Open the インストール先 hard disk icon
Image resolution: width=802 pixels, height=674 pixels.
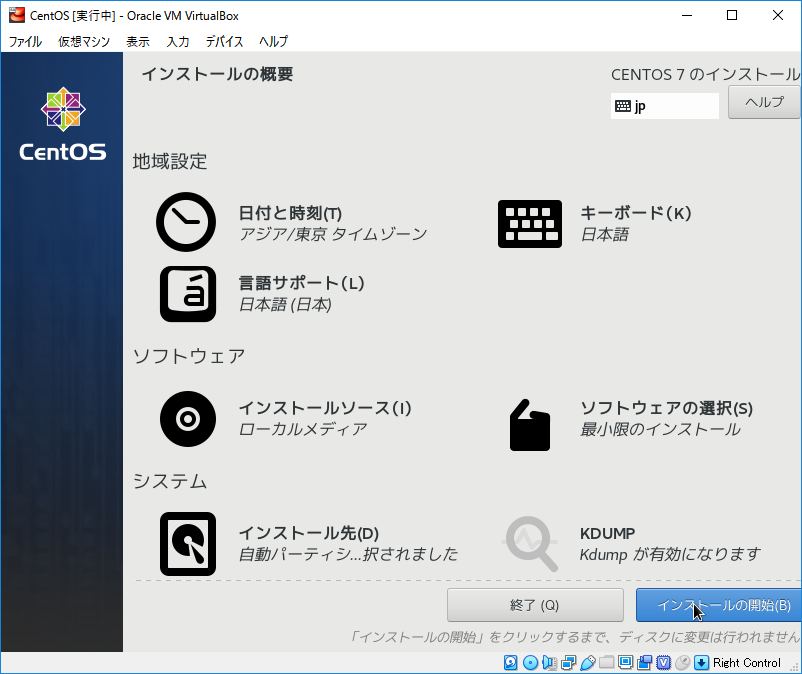click(188, 544)
